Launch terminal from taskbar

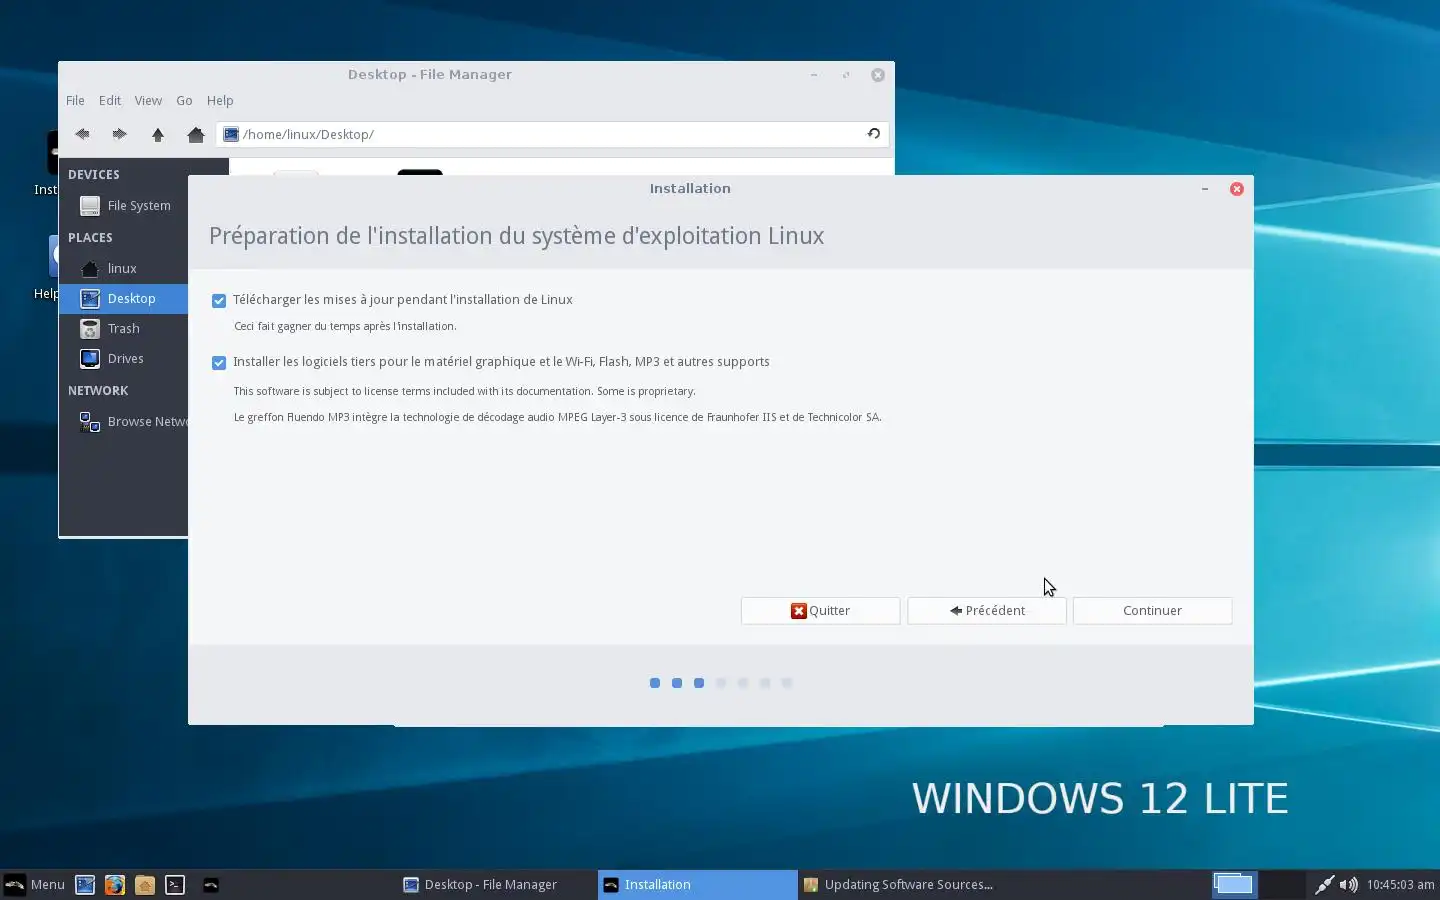[175, 885]
